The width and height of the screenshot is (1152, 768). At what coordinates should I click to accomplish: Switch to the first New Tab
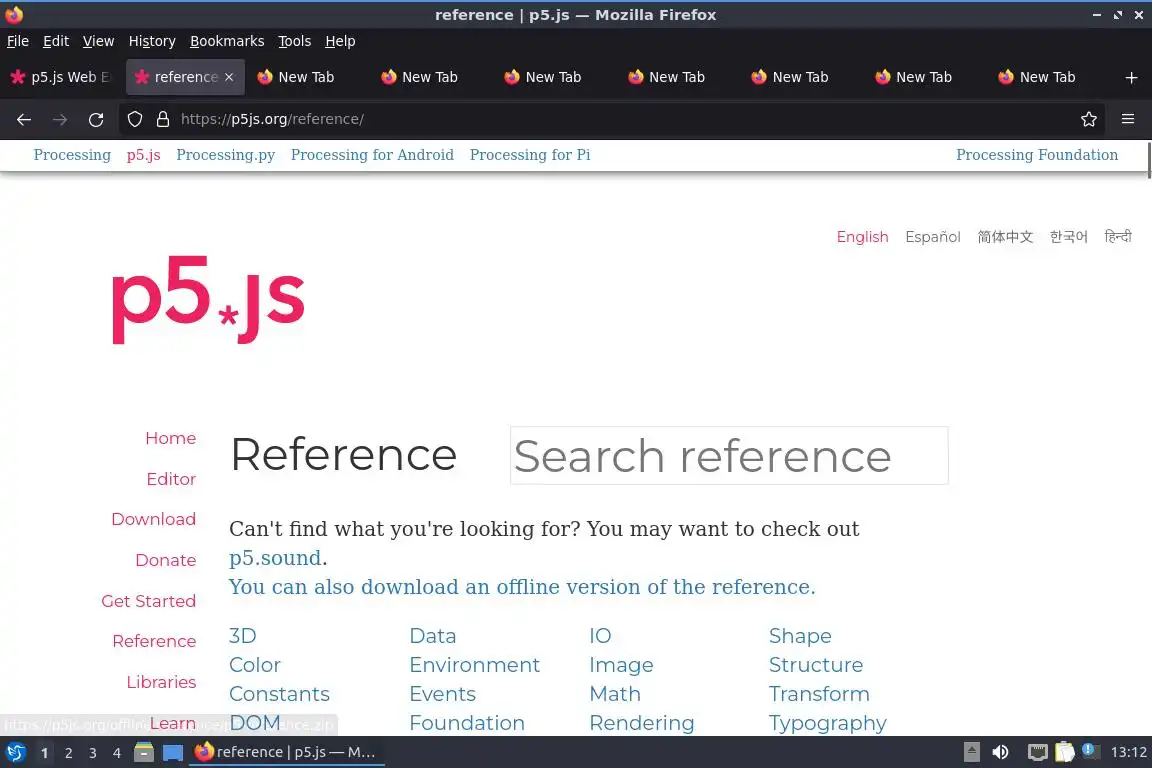(x=309, y=77)
